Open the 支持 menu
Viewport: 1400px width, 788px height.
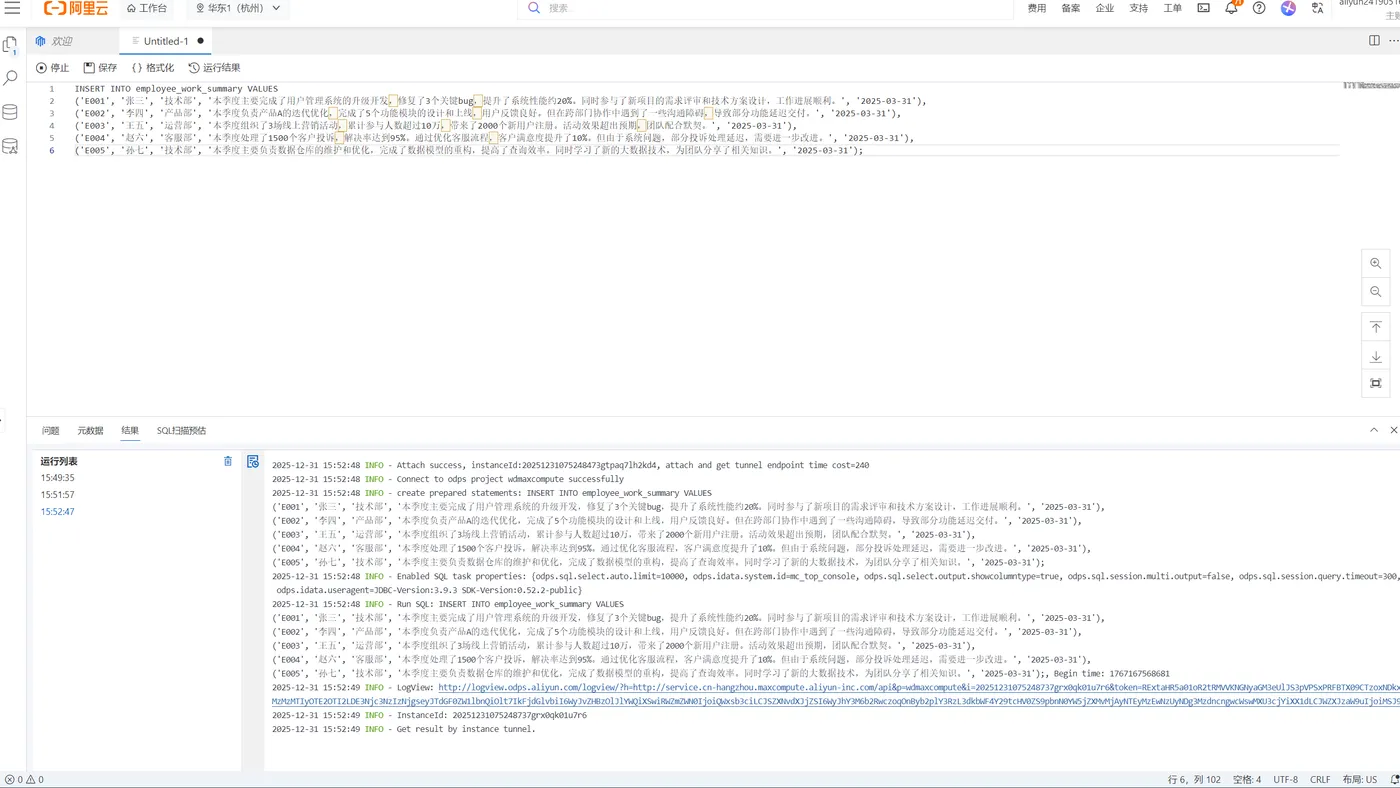pyautogui.click(x=1139, y=8)
